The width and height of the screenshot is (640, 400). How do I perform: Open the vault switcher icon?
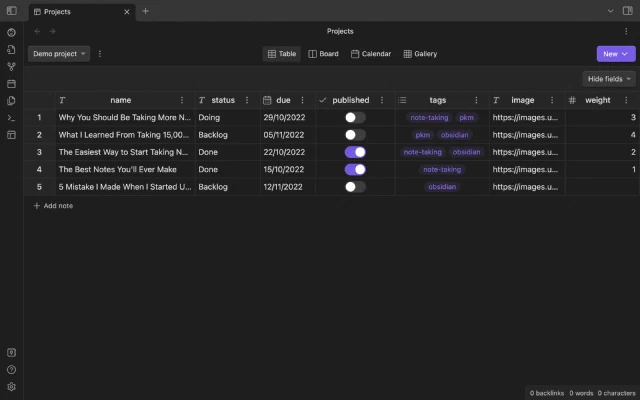pos(11,353)
